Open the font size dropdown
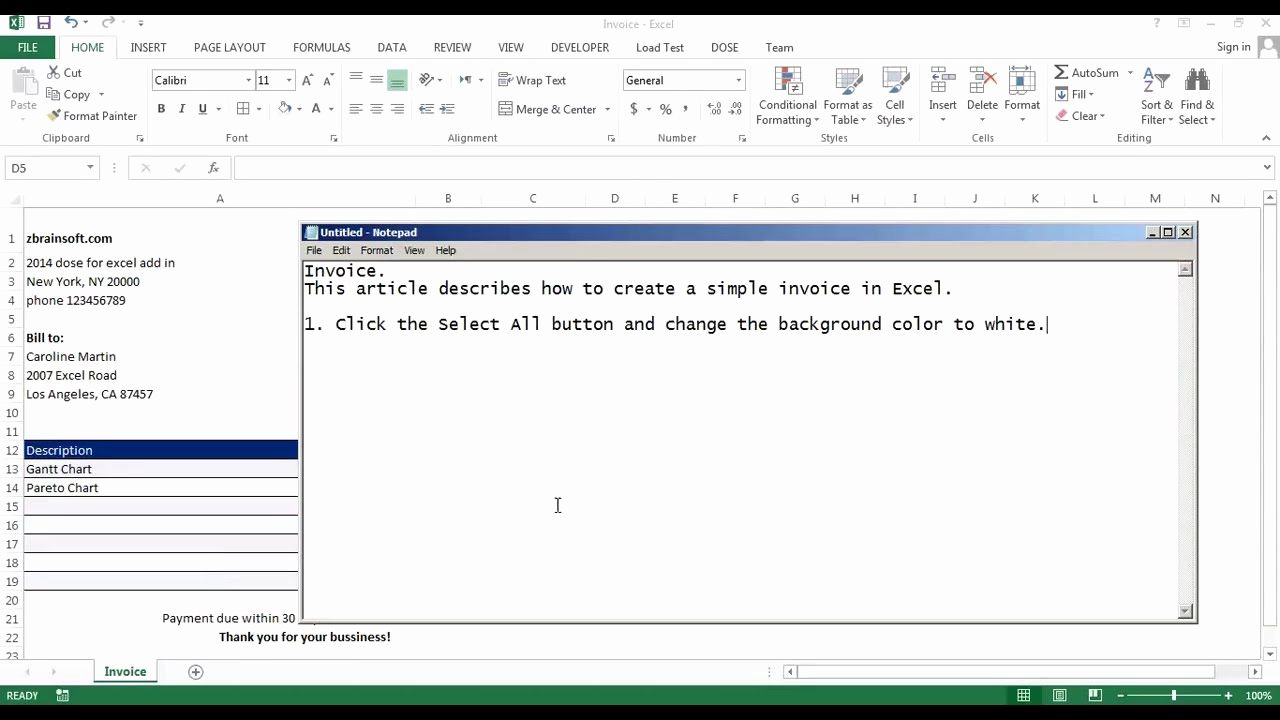 click(x=289, y=80)
